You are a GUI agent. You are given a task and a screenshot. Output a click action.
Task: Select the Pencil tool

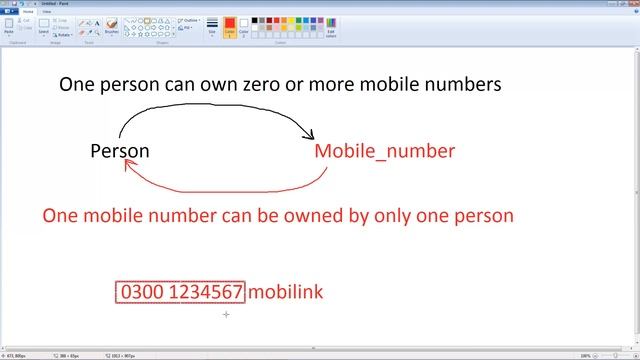tap(81, 23)
